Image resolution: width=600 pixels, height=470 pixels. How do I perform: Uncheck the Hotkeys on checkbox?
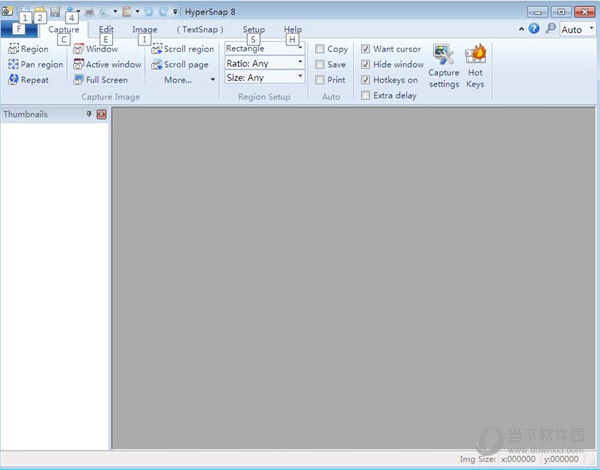click(365, 80)
